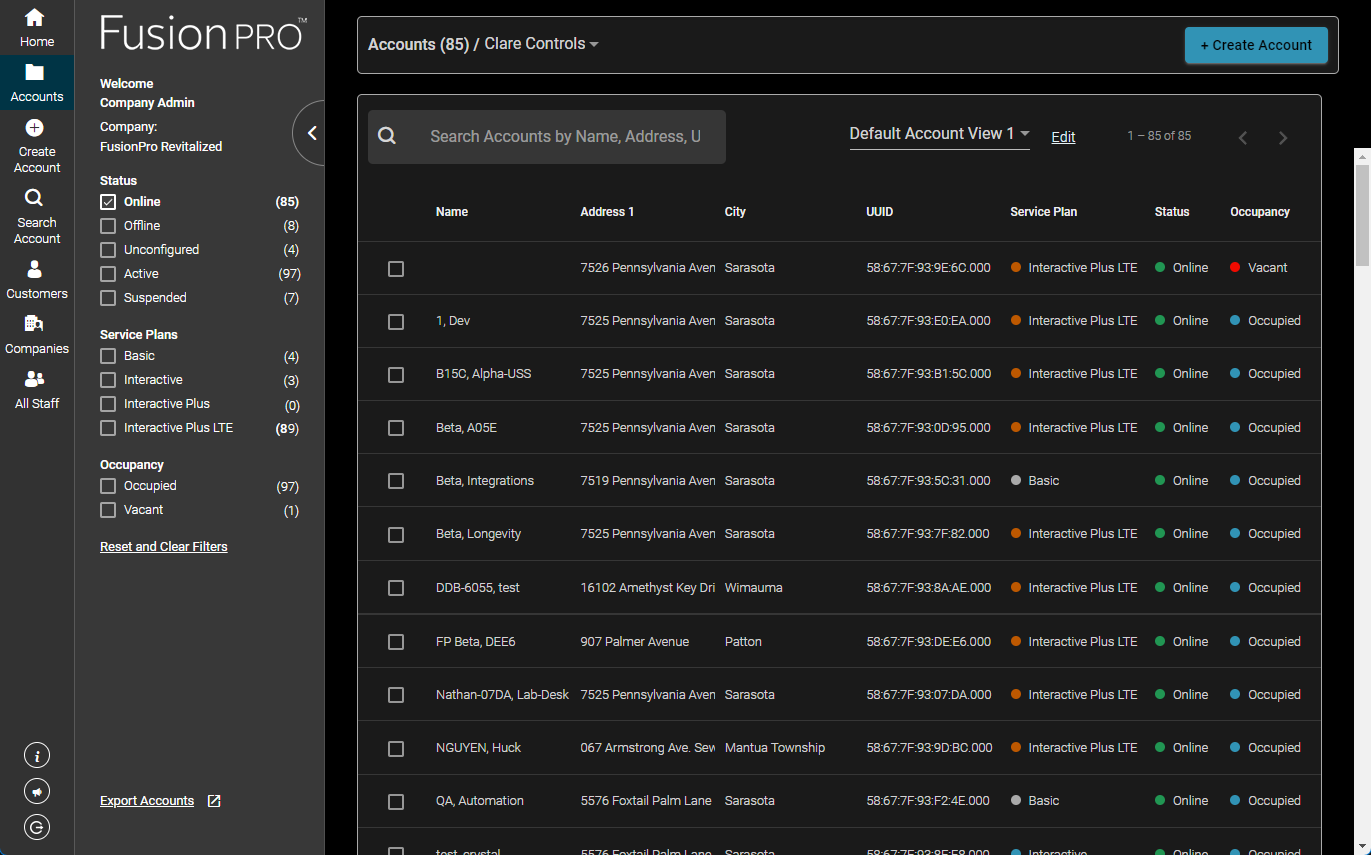This screenshot has height=855, width=1371.
Task: Open the Clare Controls breadcrumb dropdown
Action: [x=539, y=43]
